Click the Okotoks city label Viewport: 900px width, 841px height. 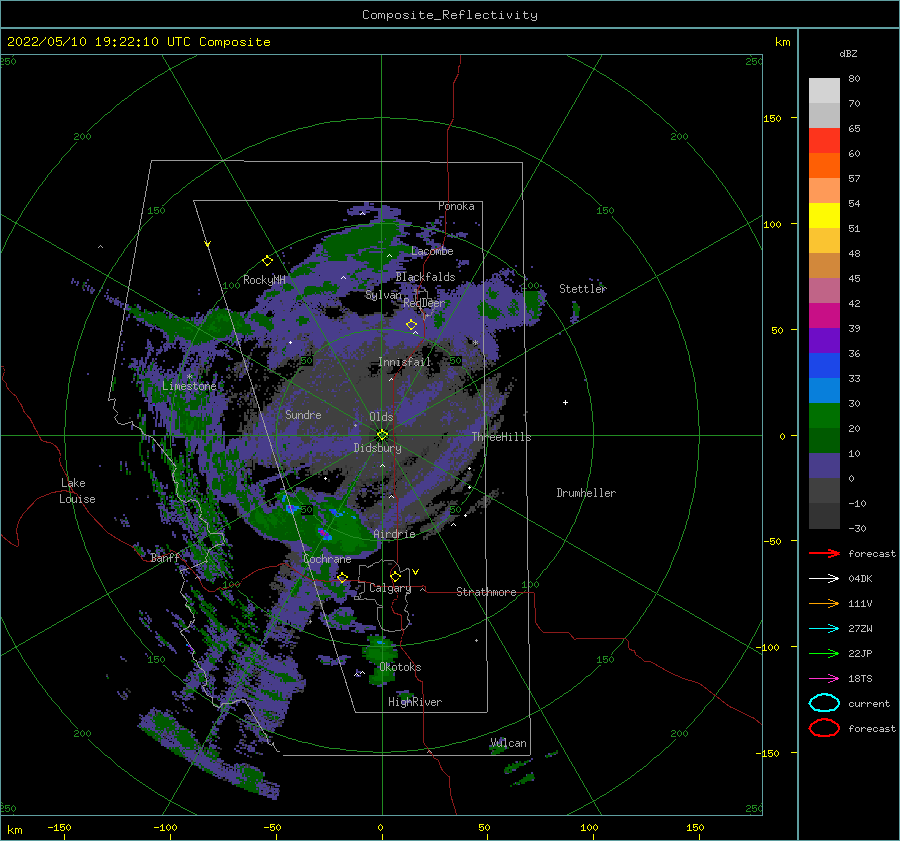point(400,668)
